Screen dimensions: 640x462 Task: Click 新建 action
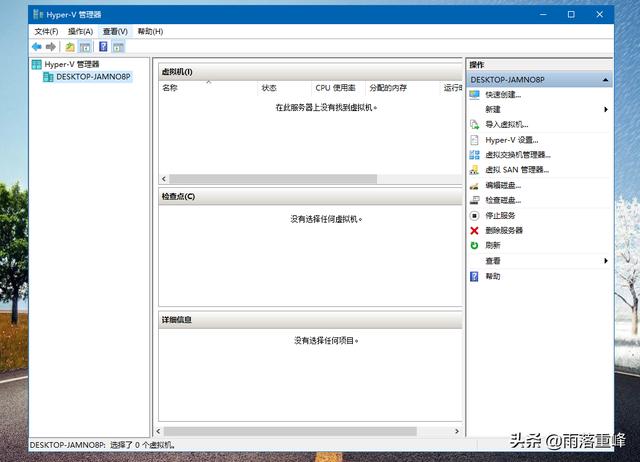(493, 109)
